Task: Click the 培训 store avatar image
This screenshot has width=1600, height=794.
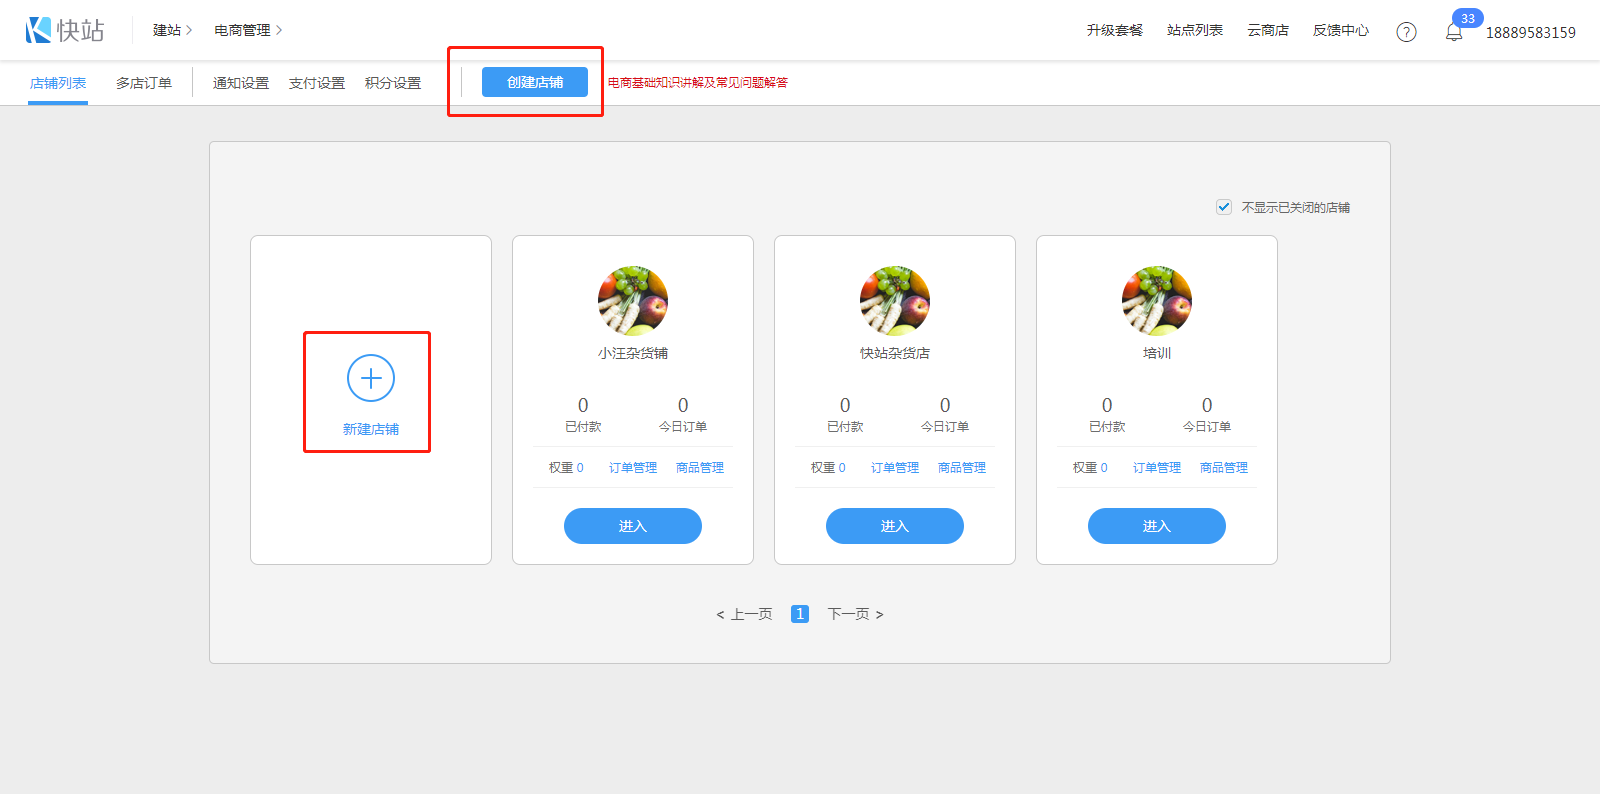Action: click(x=1157, y=301)
